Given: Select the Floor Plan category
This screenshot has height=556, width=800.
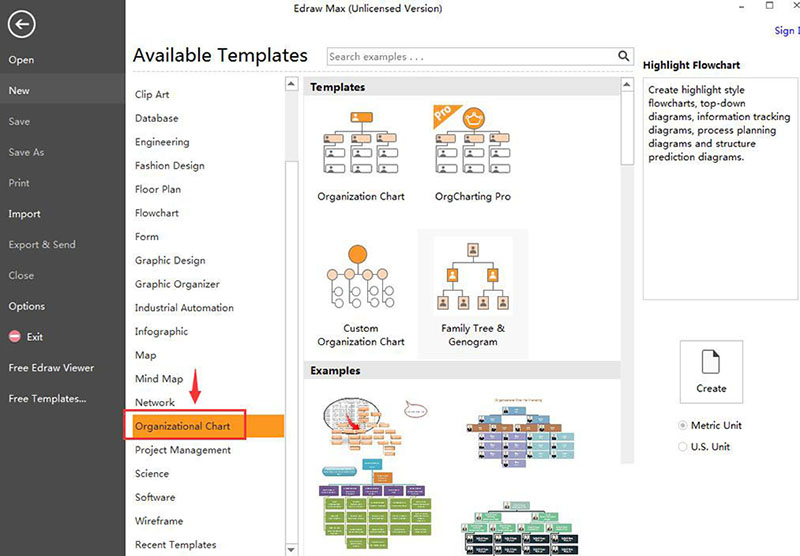Looking at the screenshot, I should click(158, 189).
